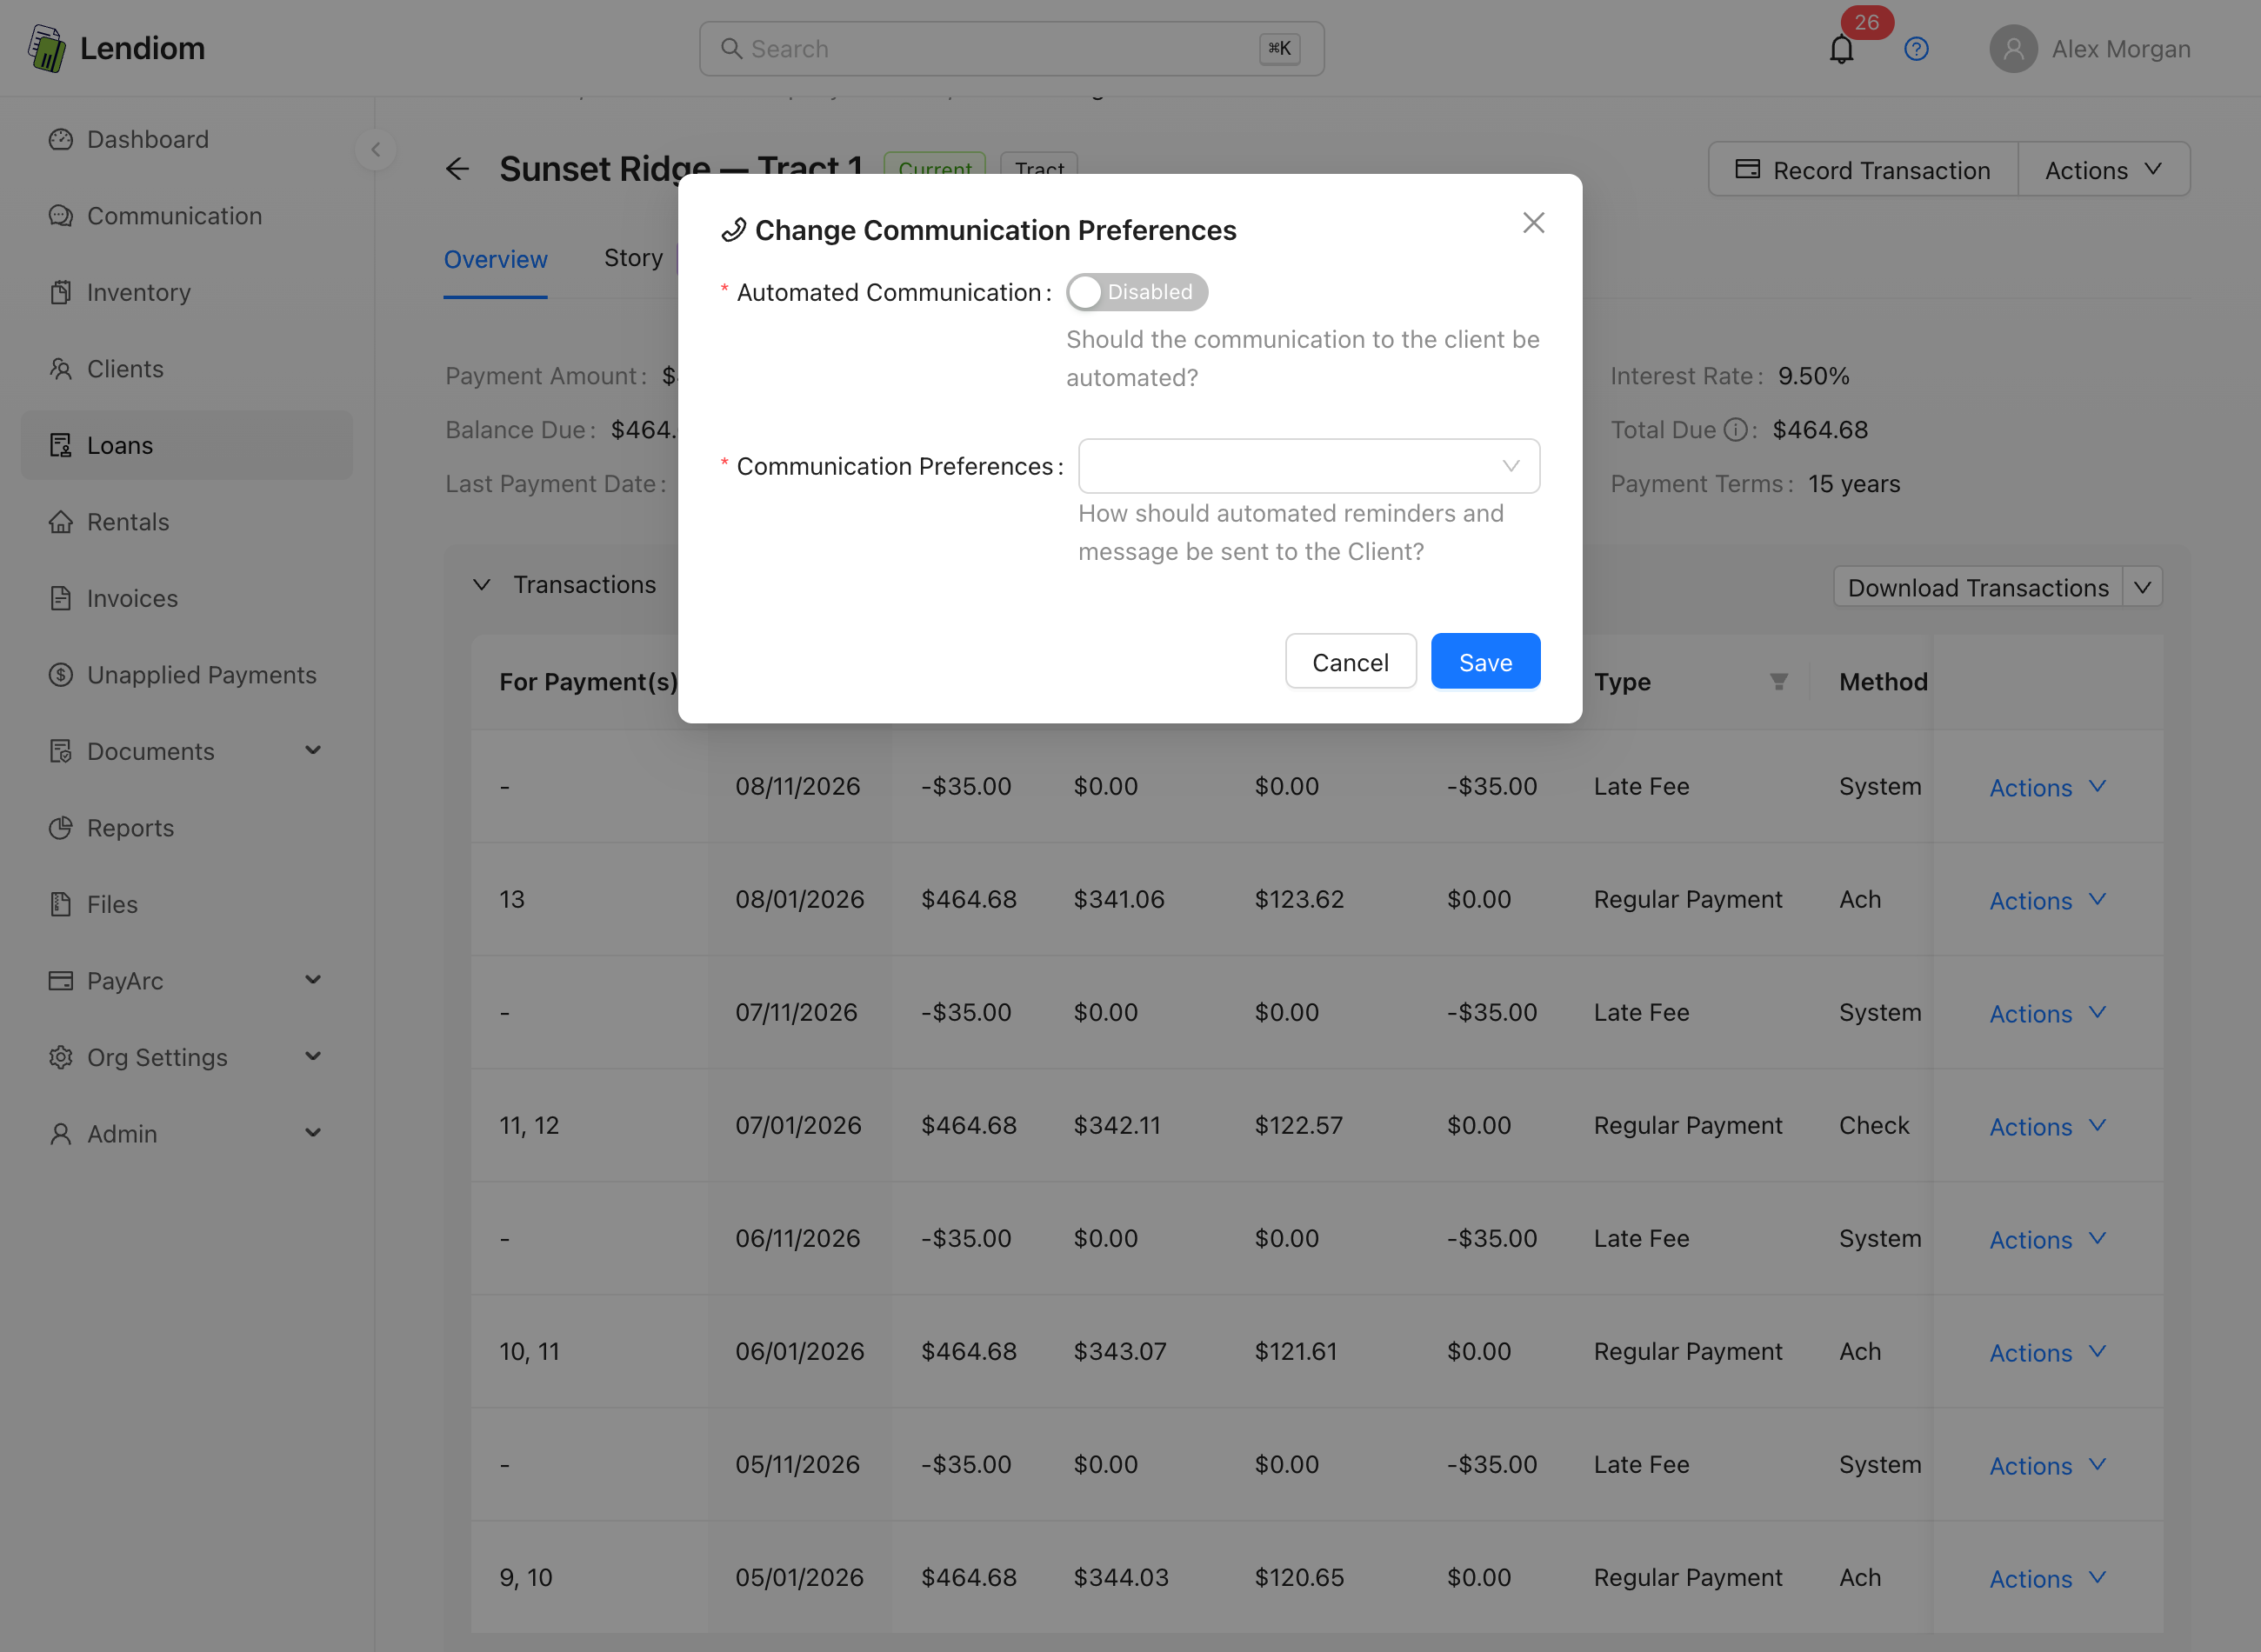Click the Current status tag
This screenshot has height=1652, width=2261.
click(x=934, y=165)
